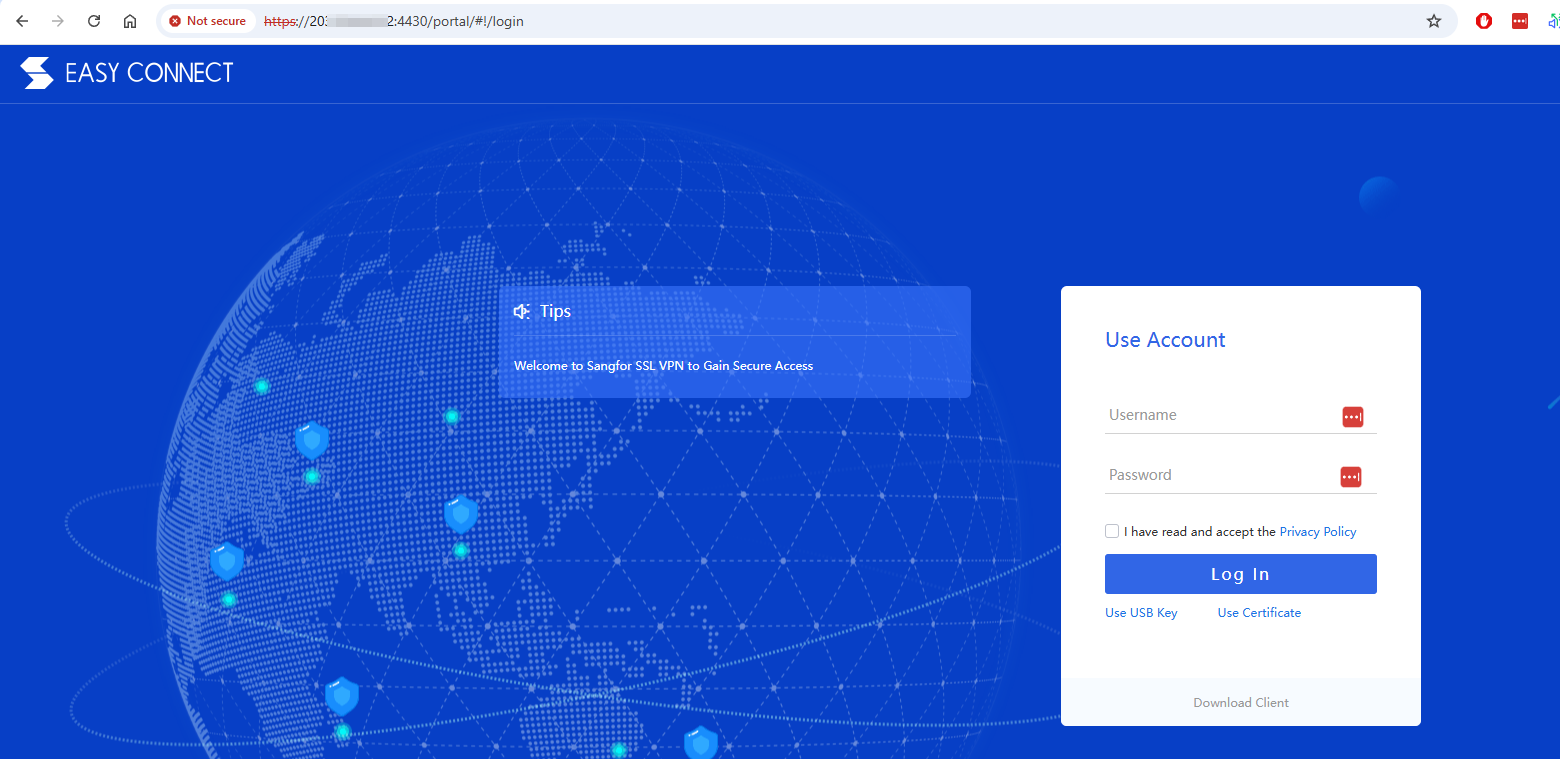The width and height of the screenshot is (1560, 759).
Task: Bookmark the page with the star icon
Action: (1434, 21)
